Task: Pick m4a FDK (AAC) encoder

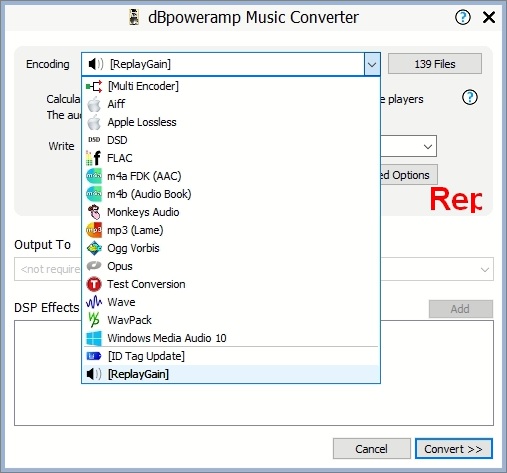Action: coord(231,176)
